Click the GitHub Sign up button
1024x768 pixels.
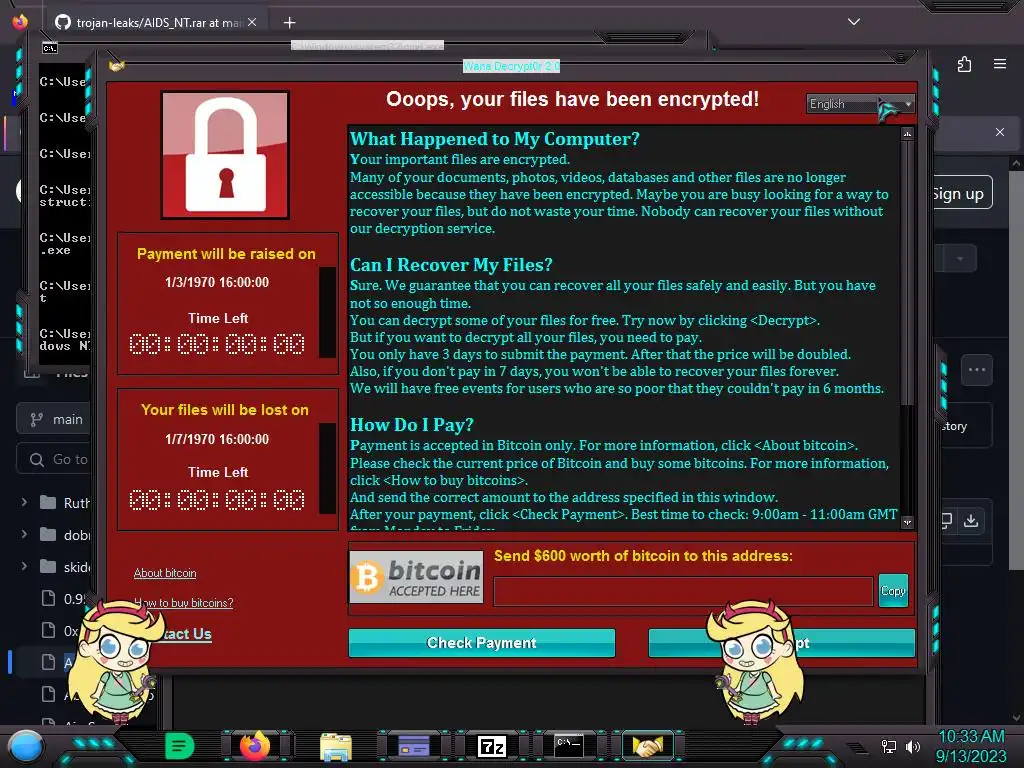click(x=959, y=194)
